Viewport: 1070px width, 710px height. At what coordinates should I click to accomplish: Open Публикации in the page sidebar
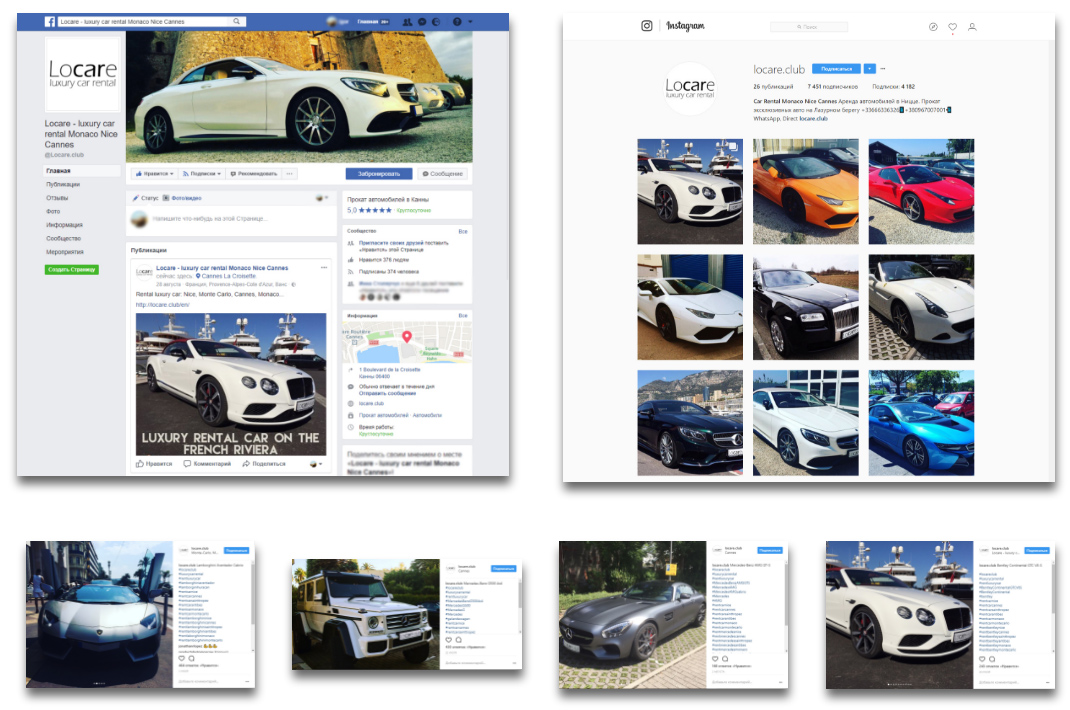tap(63, 184)
